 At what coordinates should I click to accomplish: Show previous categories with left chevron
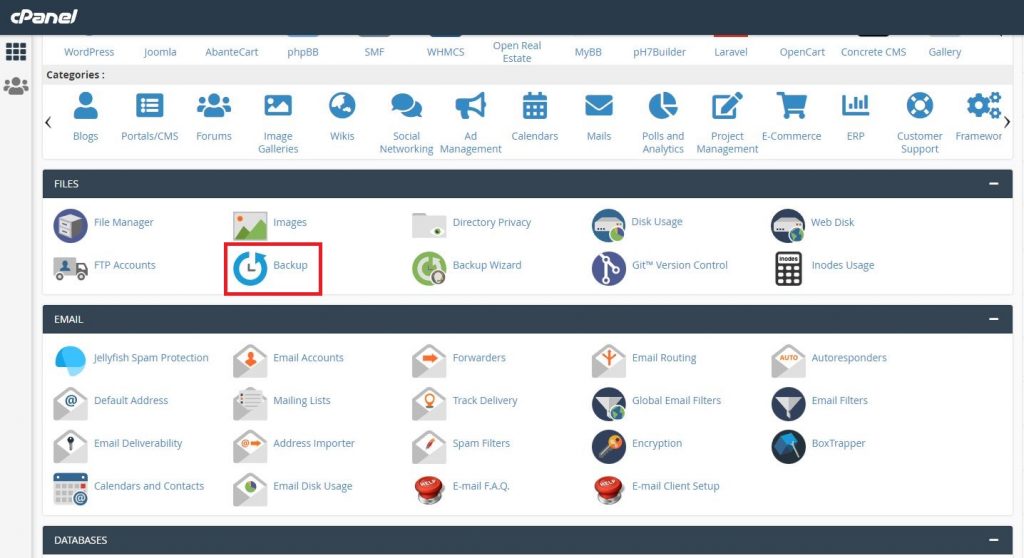point(48,122)
